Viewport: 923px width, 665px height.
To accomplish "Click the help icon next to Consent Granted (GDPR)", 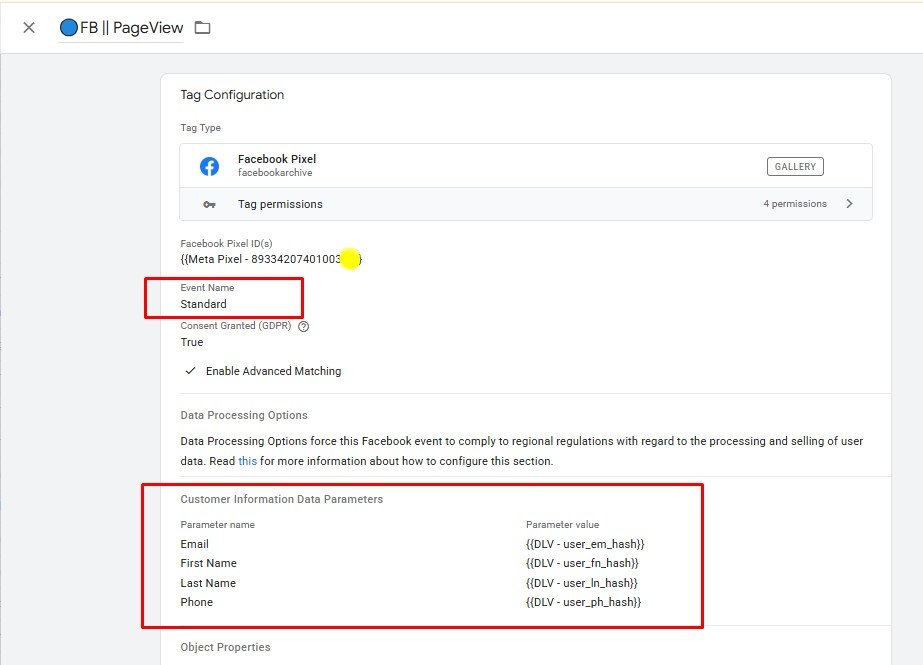I will 304,327.
